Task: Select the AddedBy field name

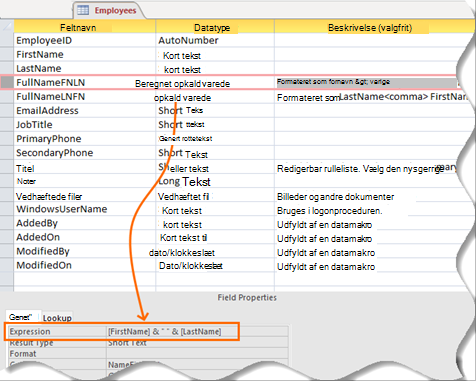Action: click(37, 223)
